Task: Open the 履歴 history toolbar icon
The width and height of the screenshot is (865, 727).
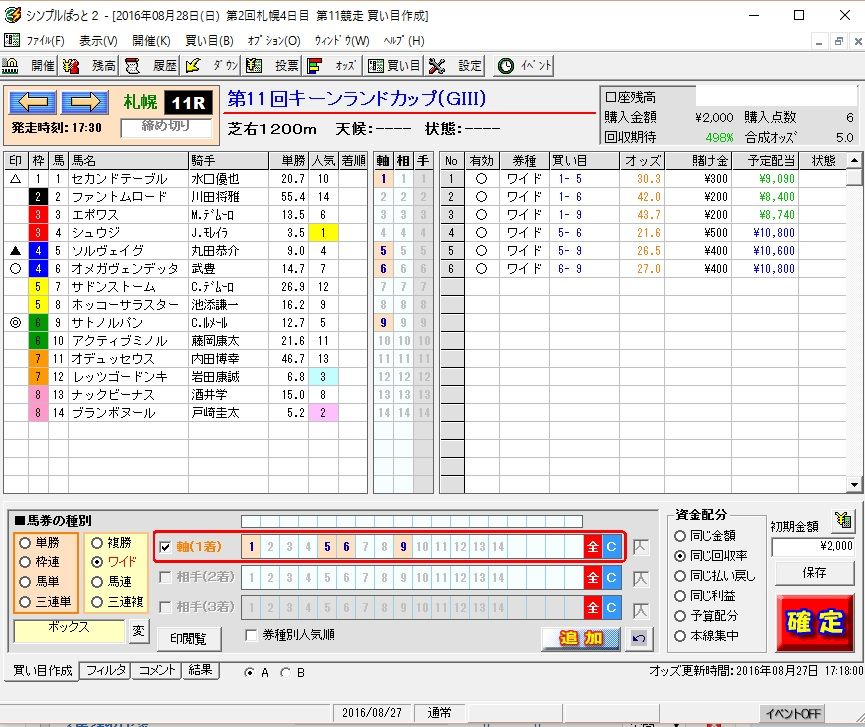Action: click(x=151, y=66)
